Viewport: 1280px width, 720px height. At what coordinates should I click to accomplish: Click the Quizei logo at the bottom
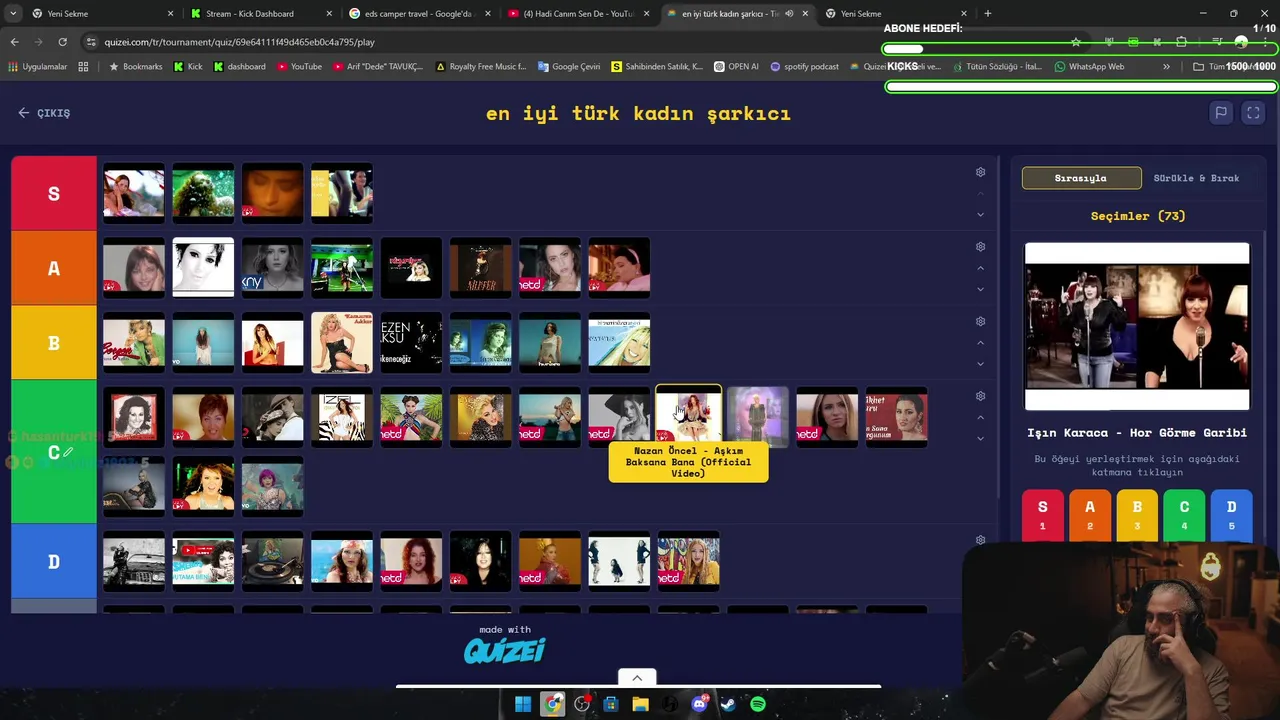pyautogui.click(x=505, y=651)
